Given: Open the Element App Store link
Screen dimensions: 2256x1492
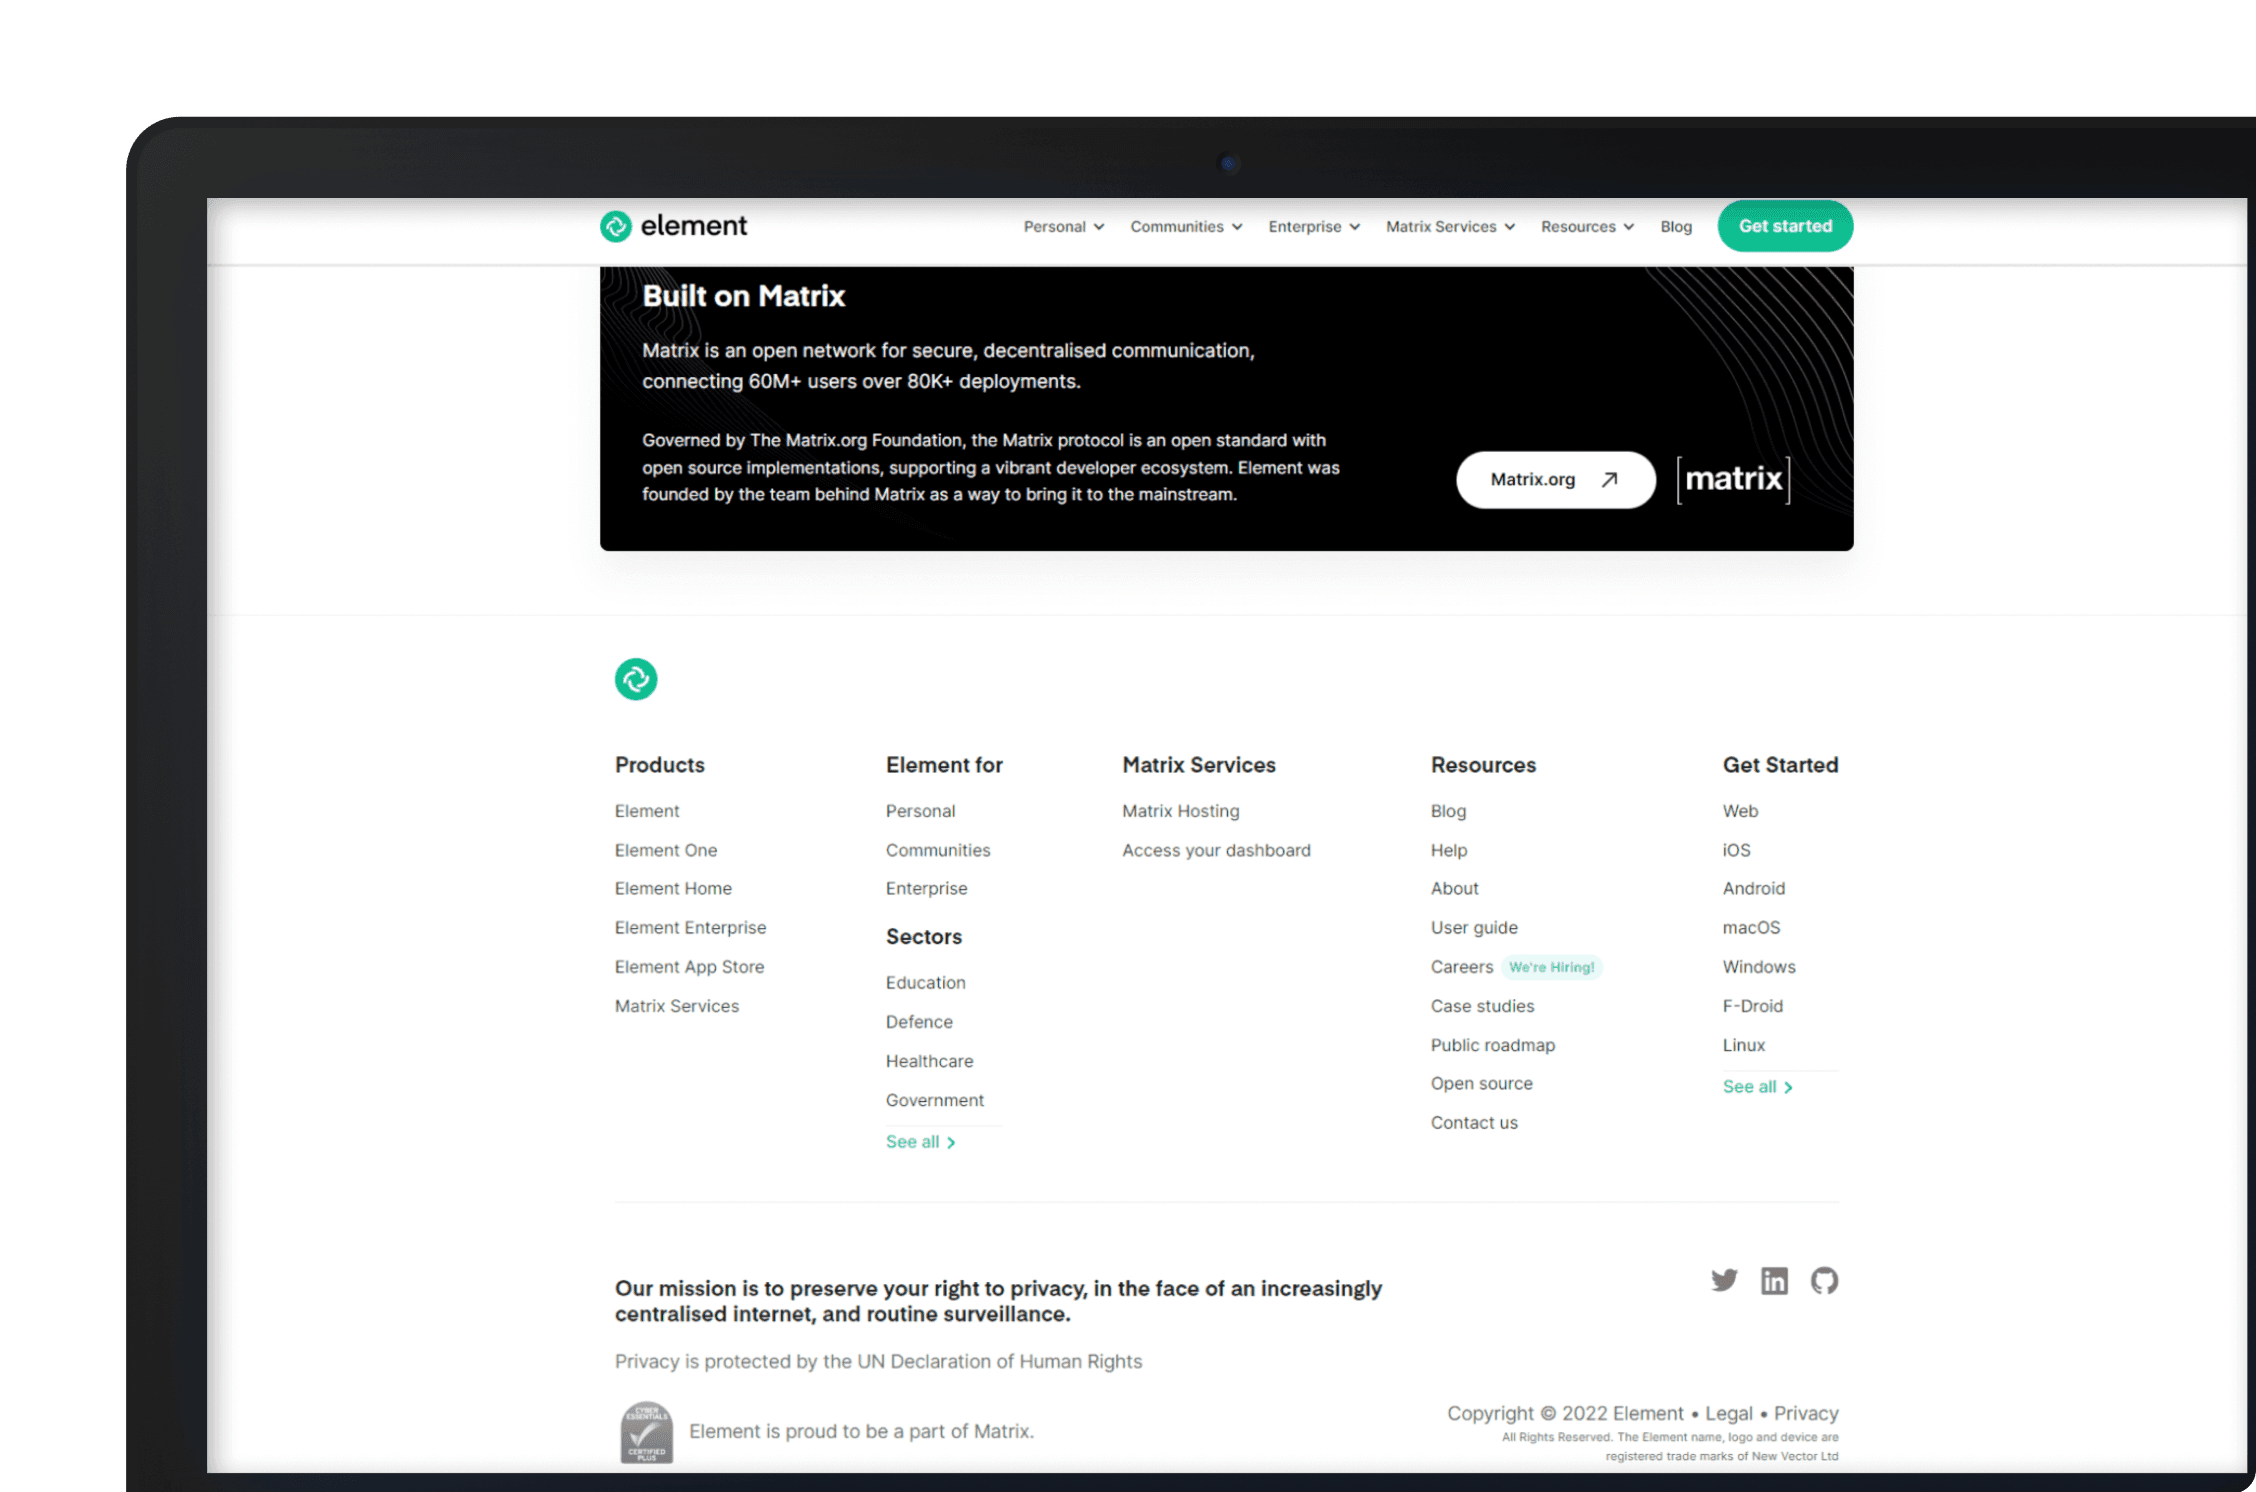Looking at the screenshot, I should tap(689, 967).
